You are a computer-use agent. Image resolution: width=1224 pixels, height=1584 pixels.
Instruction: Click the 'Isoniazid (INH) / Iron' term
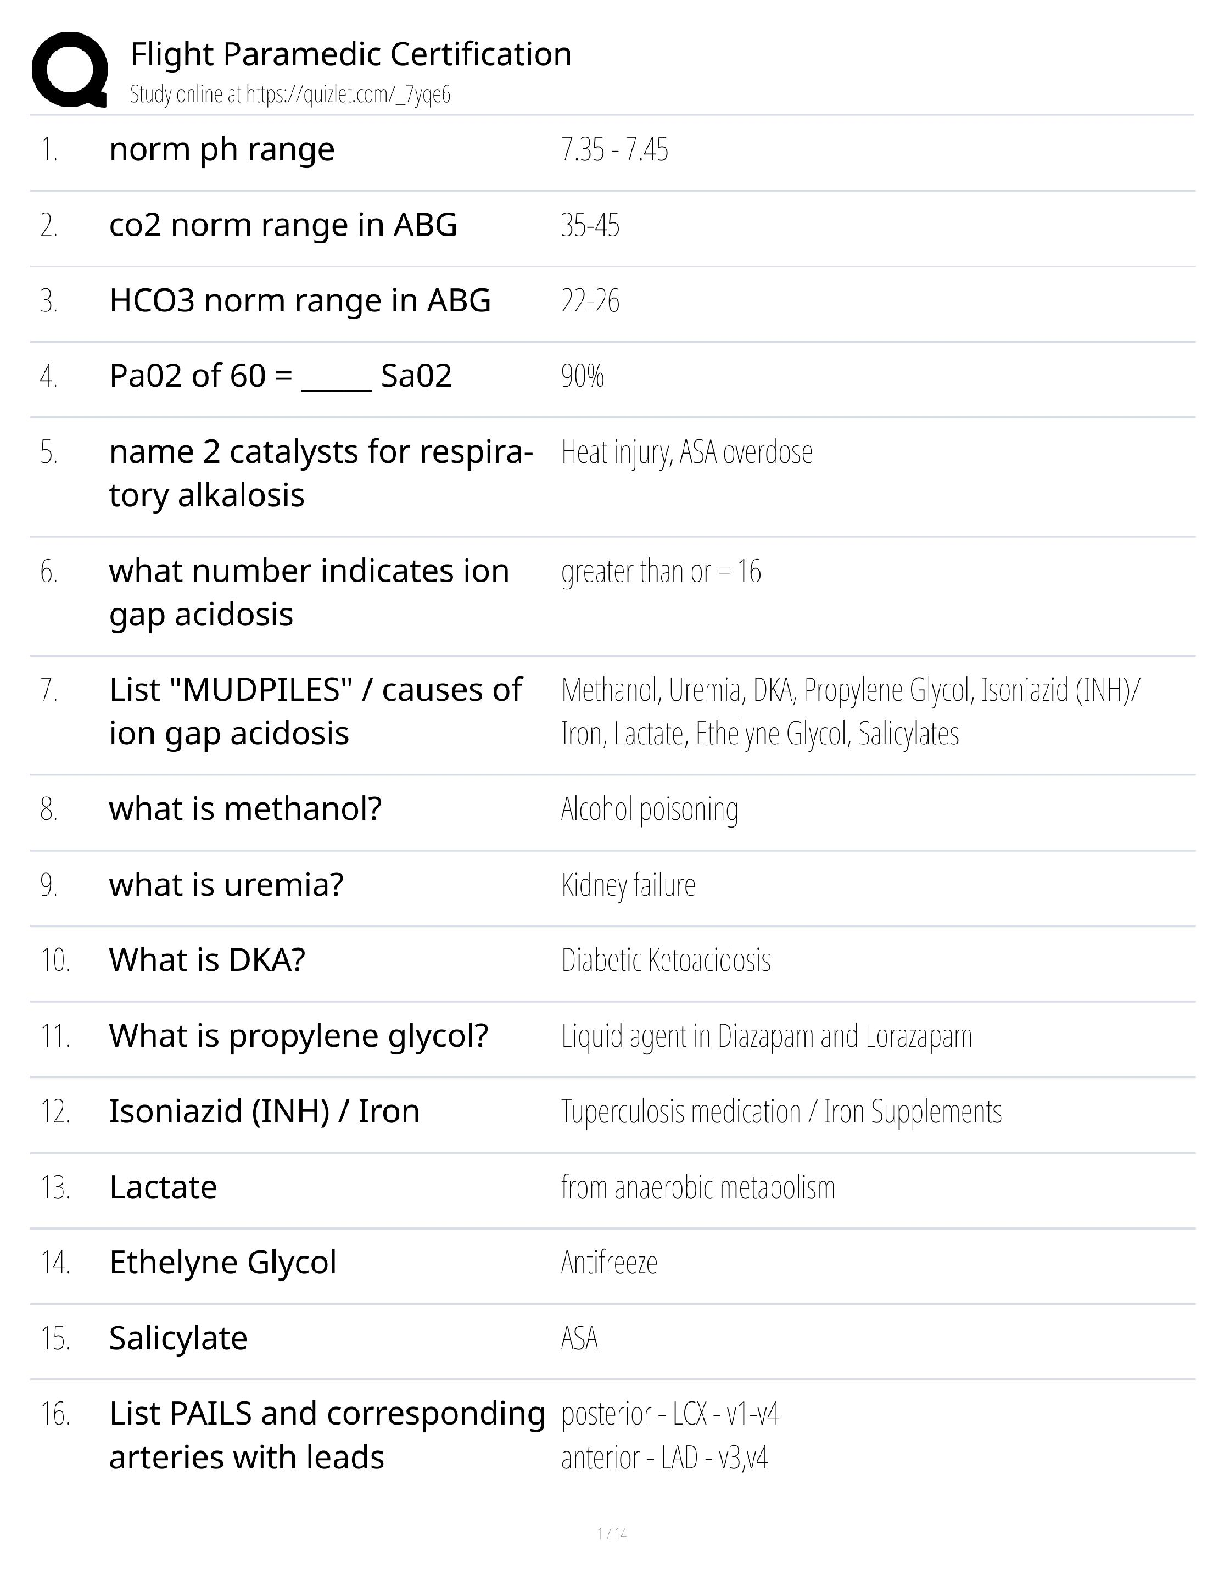264,1111
